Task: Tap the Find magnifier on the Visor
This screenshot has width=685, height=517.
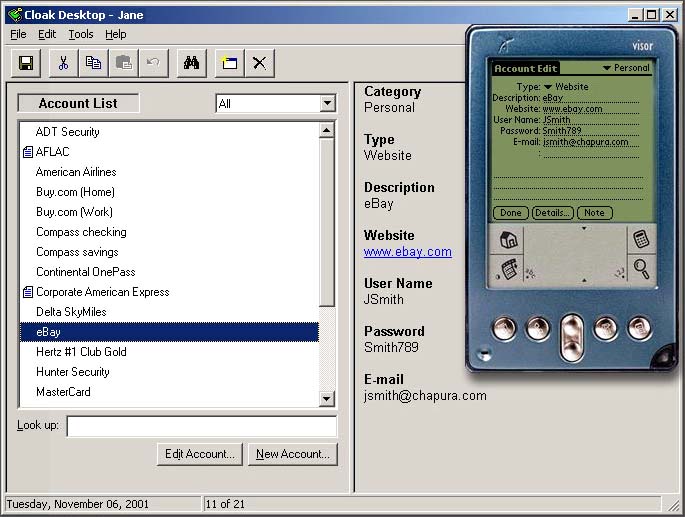Action: tap(641, 269)
